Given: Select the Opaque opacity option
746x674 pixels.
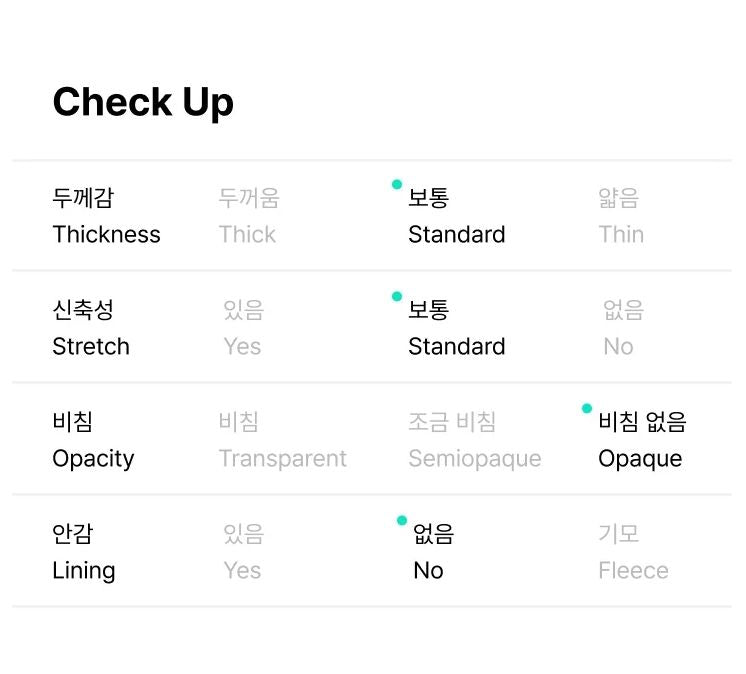Looking at the screenshot, I should [x=641, y=440].
